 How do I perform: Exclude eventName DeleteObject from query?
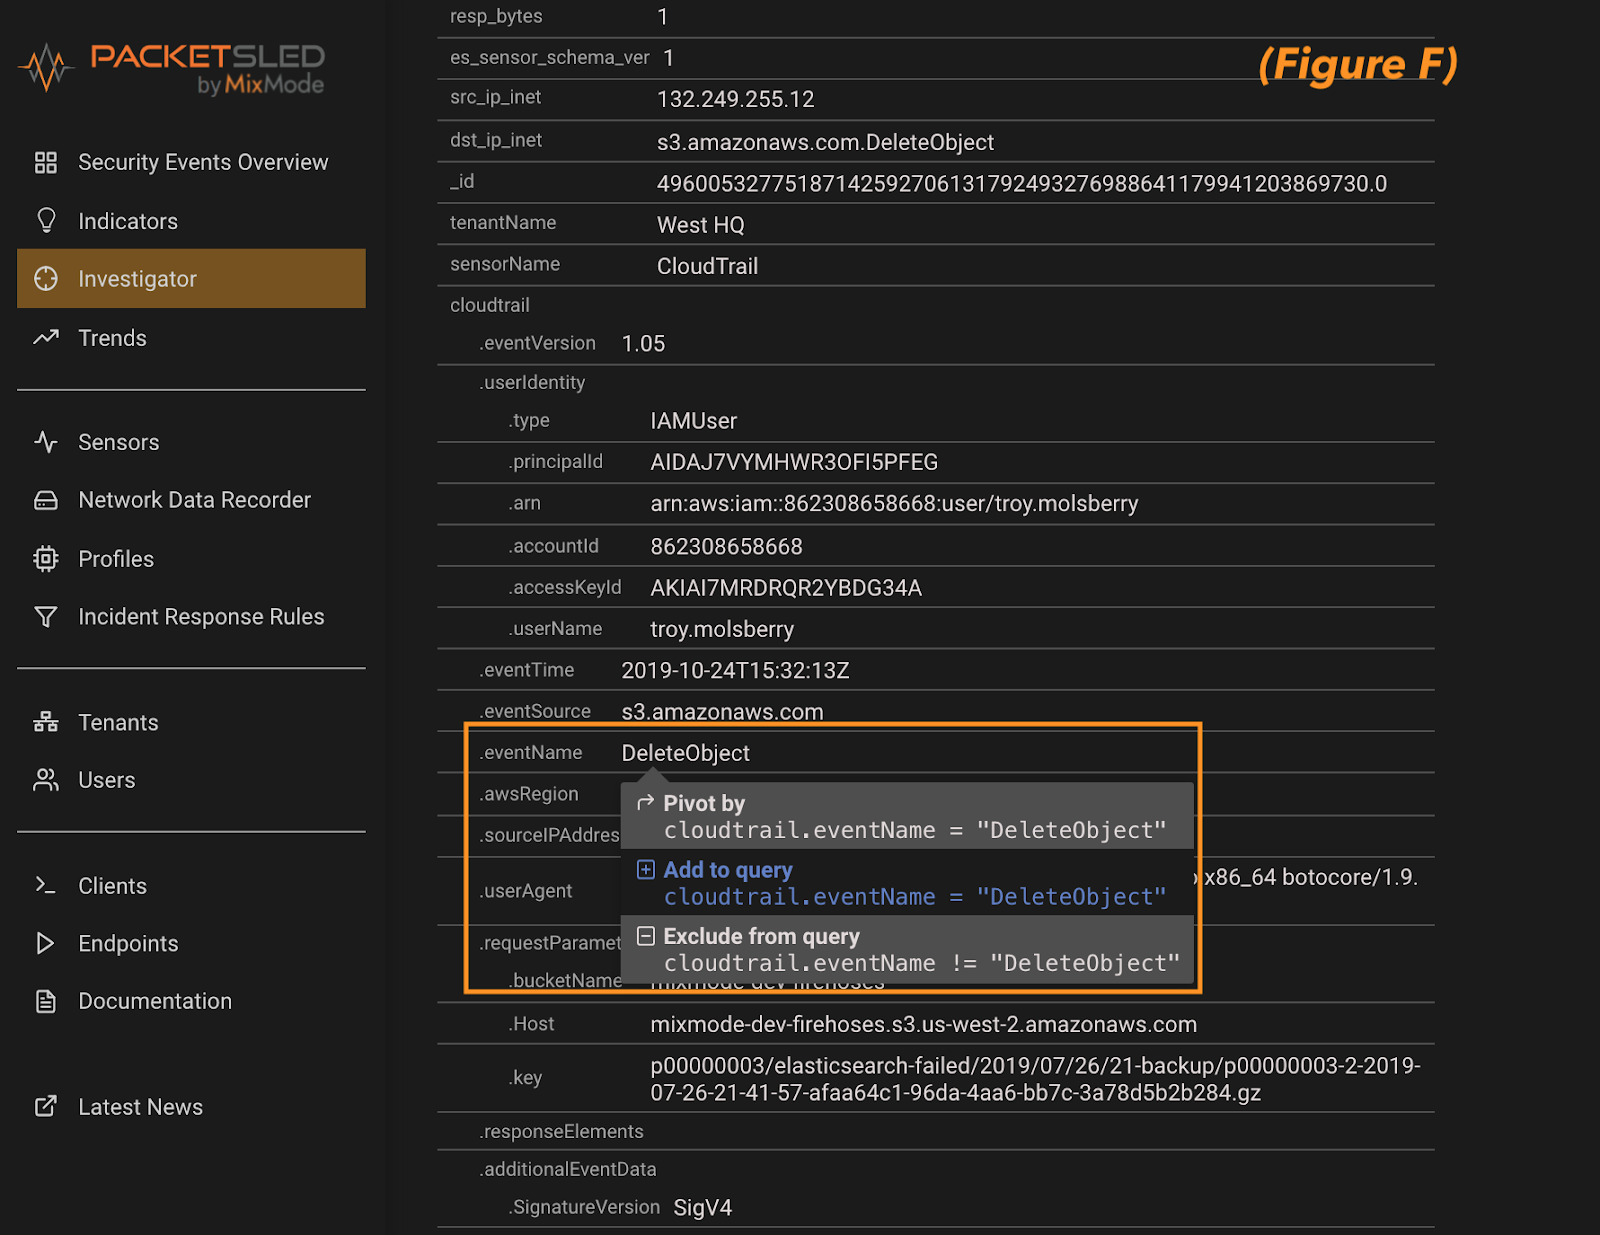[x=907, y=950]
